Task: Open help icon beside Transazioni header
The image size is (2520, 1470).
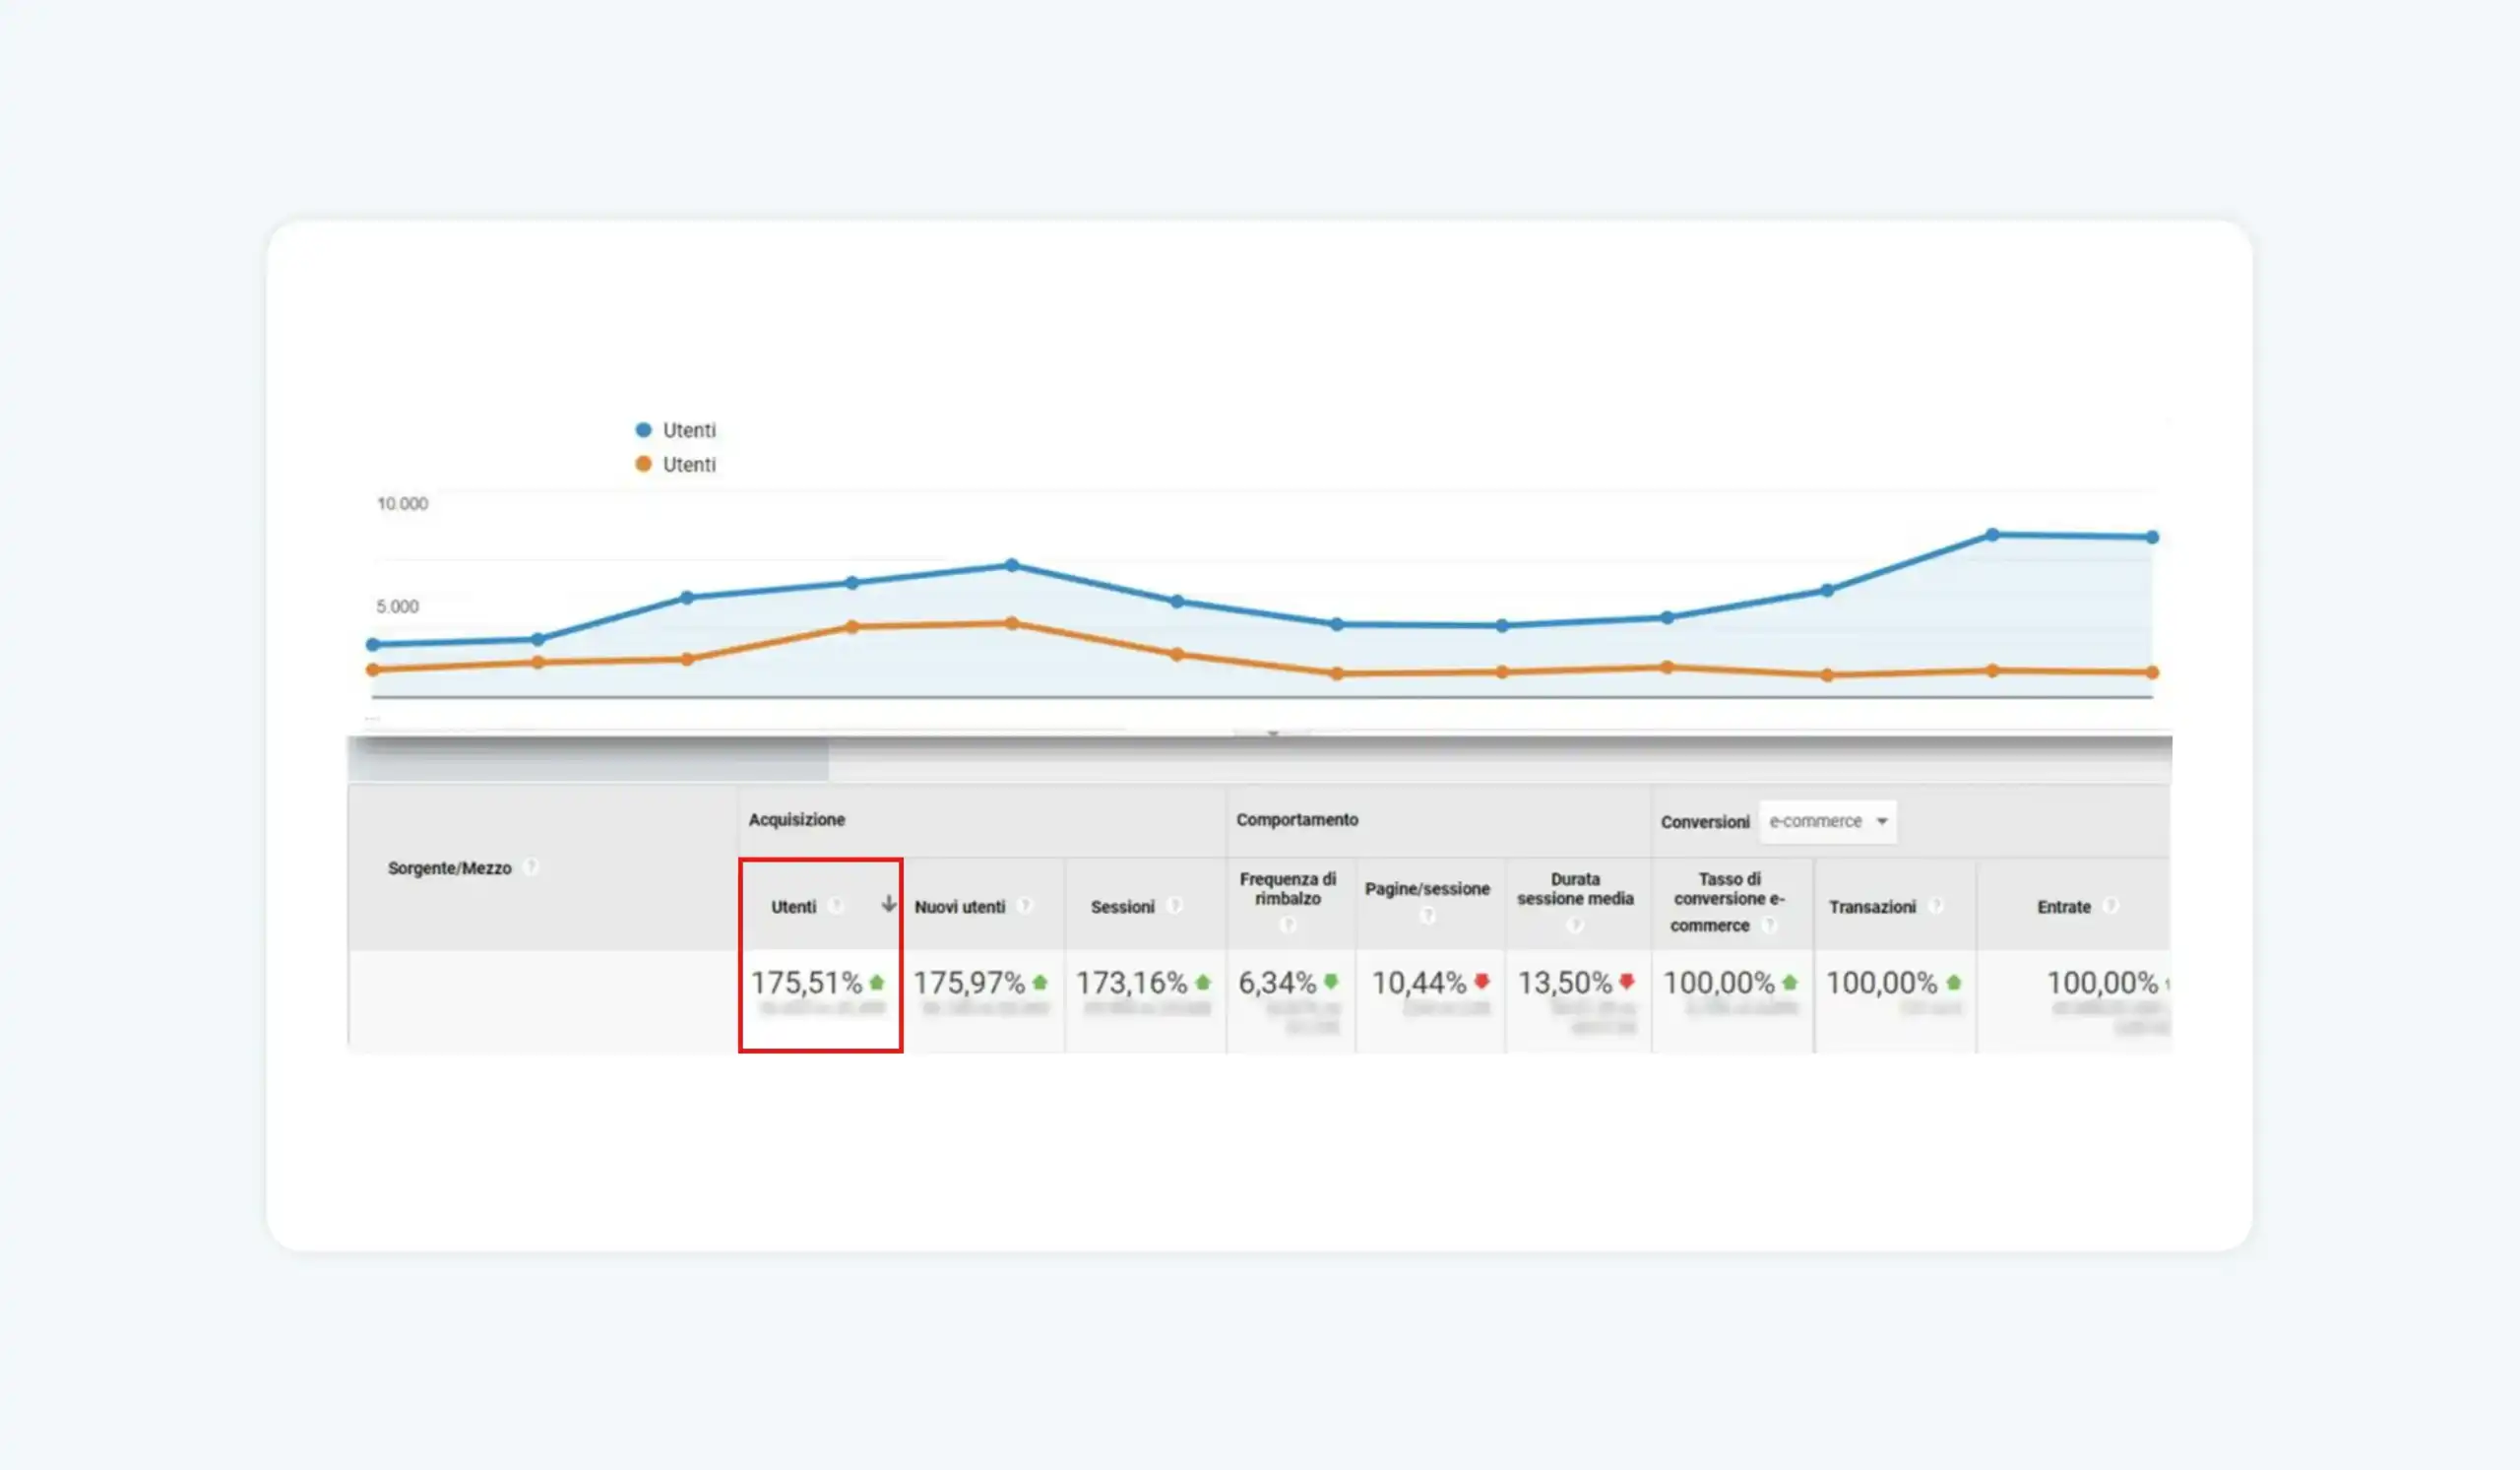Action: pos(1936,906)
